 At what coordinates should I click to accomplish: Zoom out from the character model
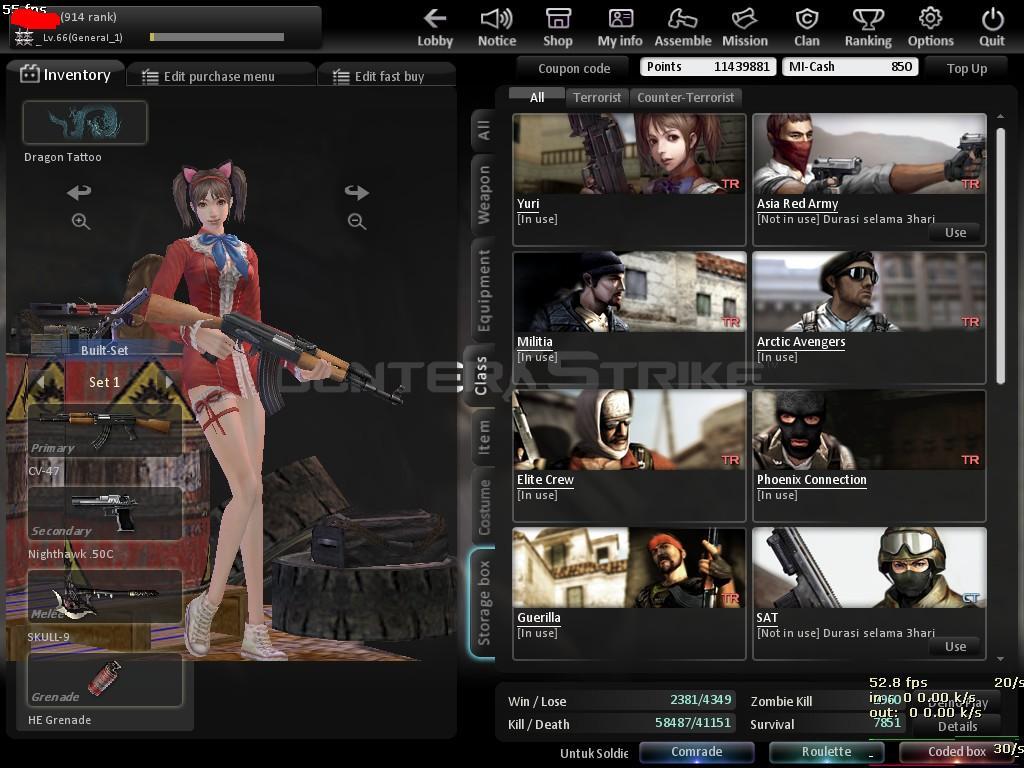click(x=357, y=221)
